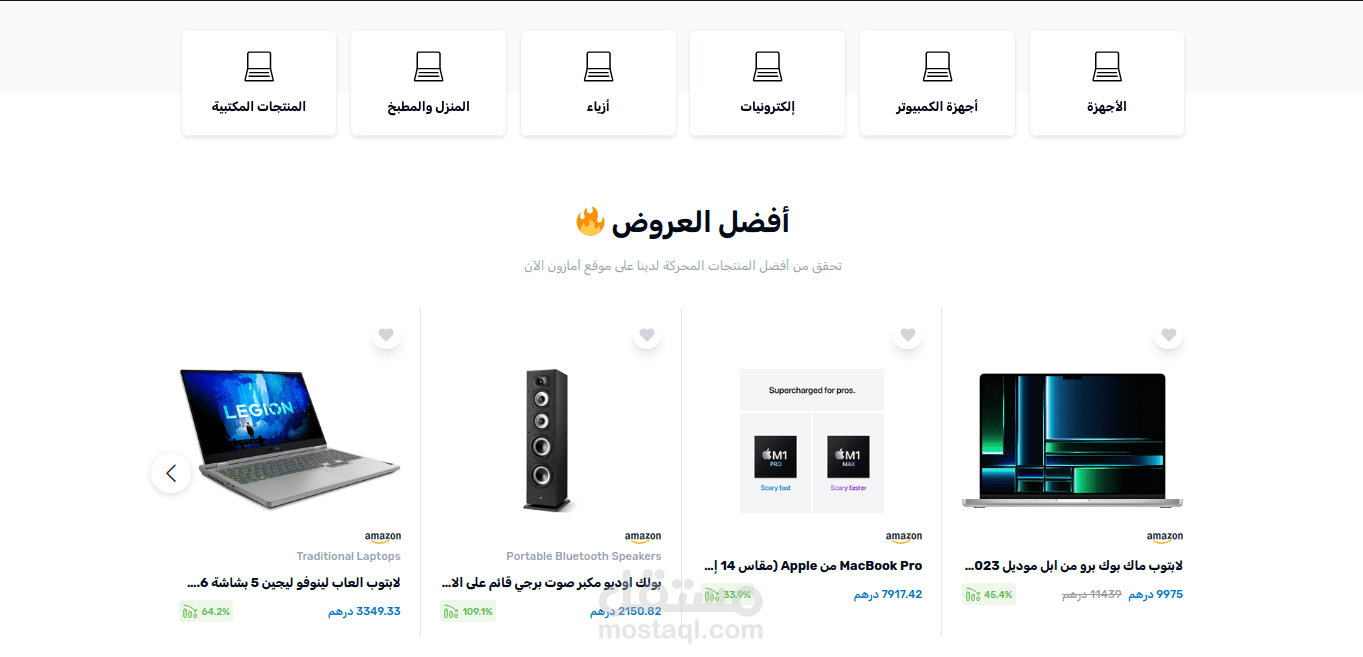The height and width of the screenshot is (657, 1363).
Task: Toggle heart on the Bluetooth speaker card
Action: pyautogui.click(x=647, y=335)
